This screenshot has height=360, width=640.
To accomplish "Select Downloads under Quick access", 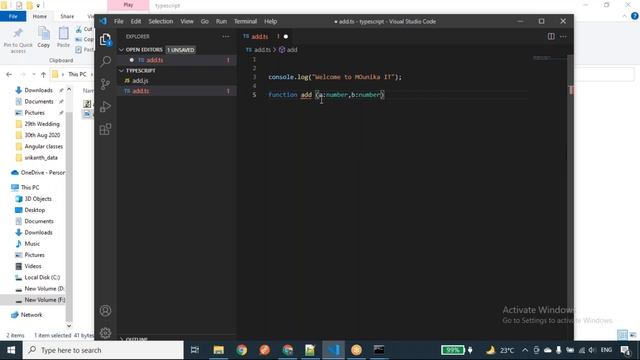I will [38, 90].
